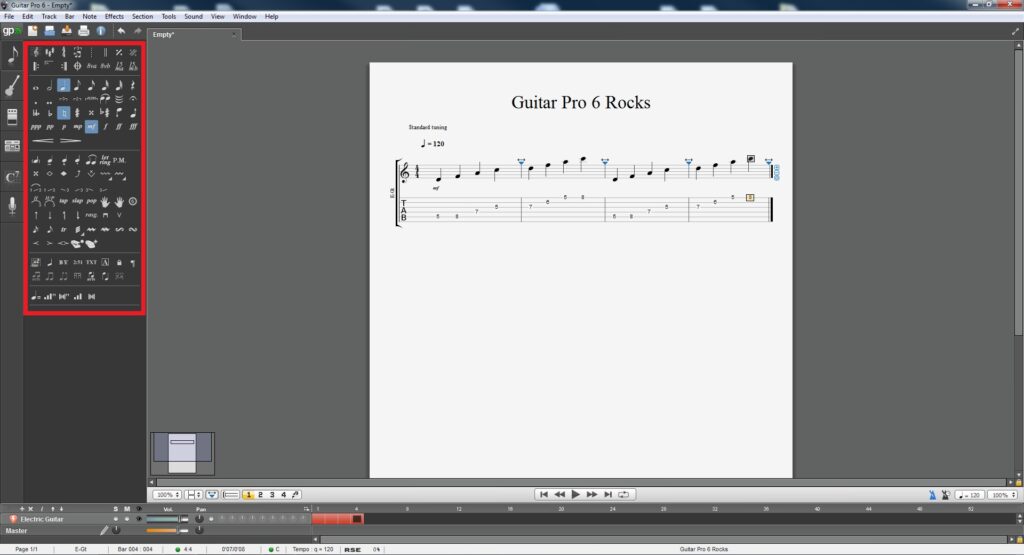Toggle the blue metronome icon
1024x555 pixels.
[x=932, y=495]
